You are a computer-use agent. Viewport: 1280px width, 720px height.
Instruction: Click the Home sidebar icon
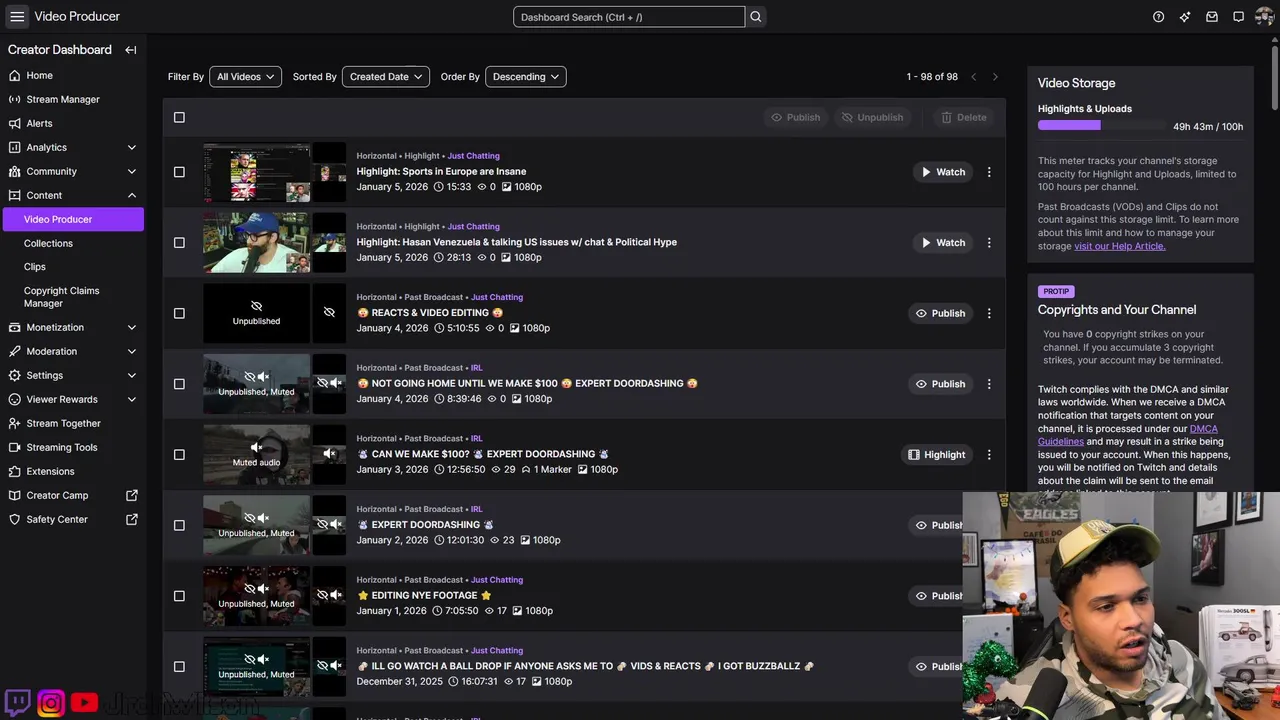click(x=14, y=75)
